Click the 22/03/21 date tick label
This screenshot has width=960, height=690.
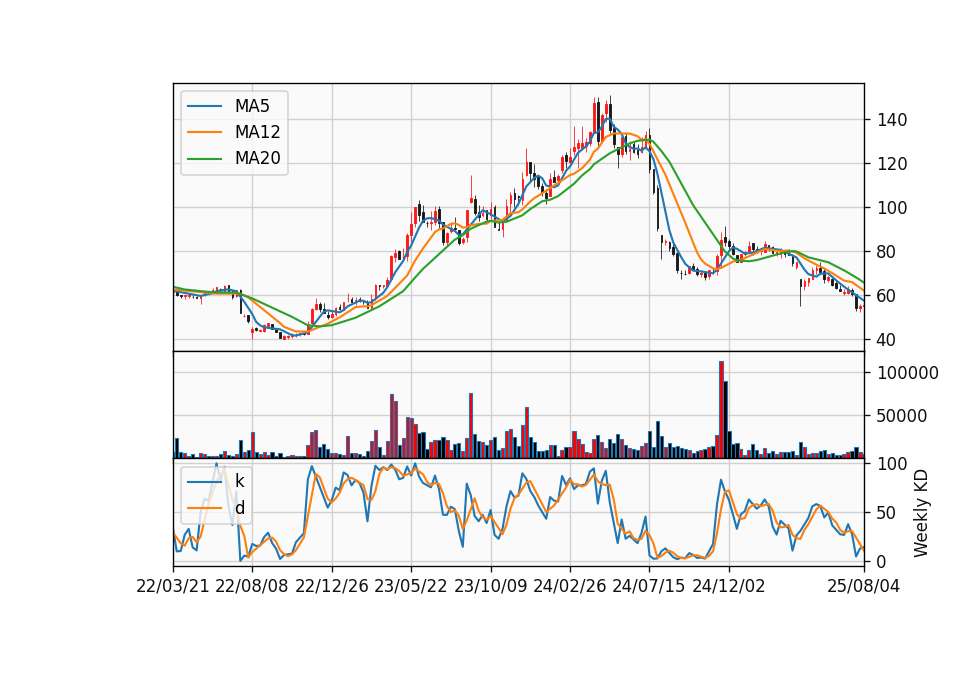click(173, 586)
